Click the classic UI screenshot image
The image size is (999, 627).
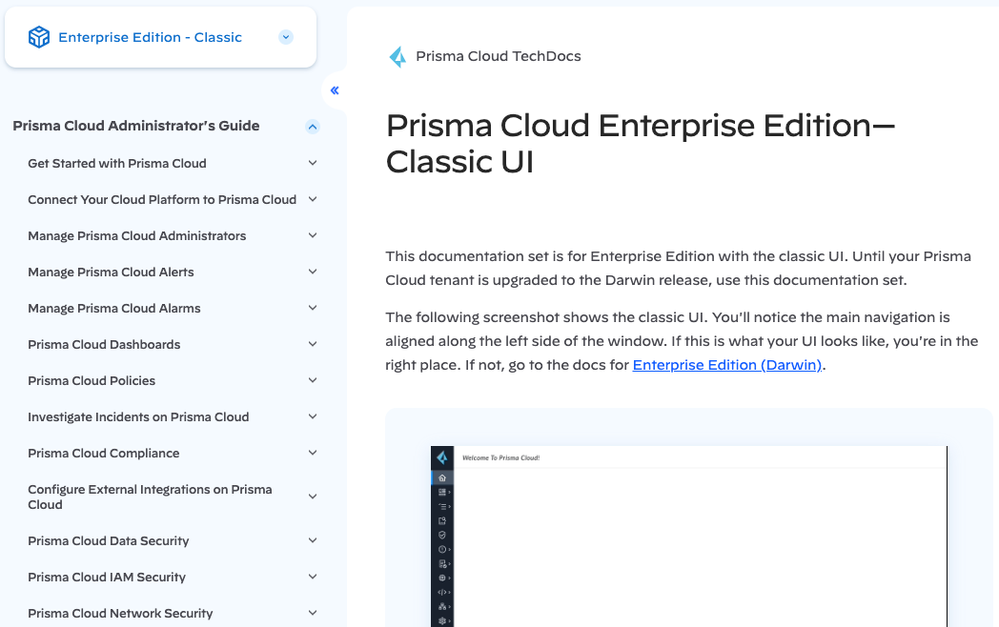pos(689,537)
